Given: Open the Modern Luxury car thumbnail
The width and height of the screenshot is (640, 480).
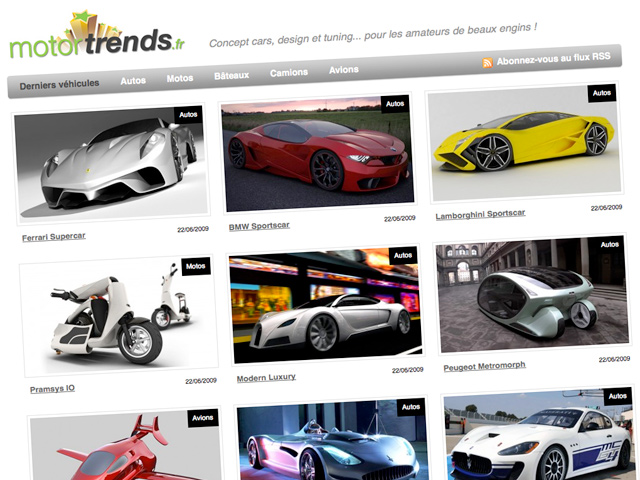Looking at the screenshot, I should click(x=326, y=305).
